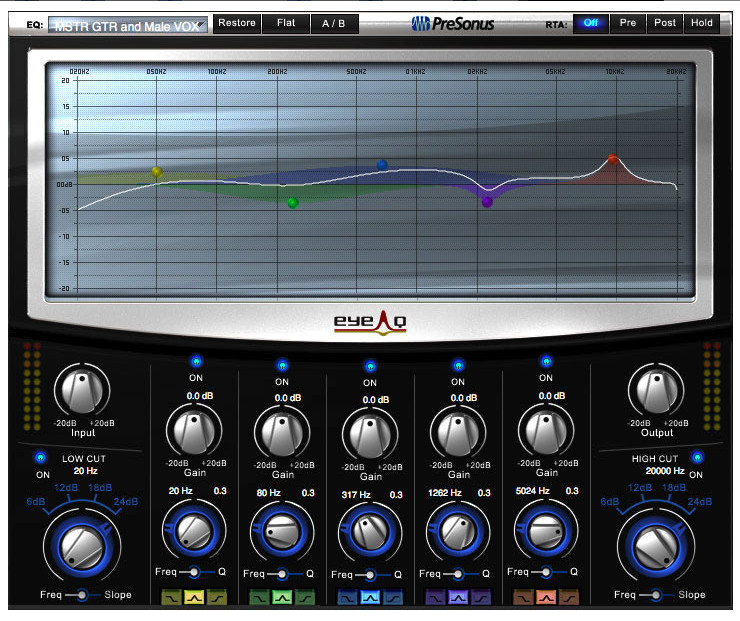Toggle the LOW CUT ON light
This screenshot has height=621, width=740.
(41, 457)
